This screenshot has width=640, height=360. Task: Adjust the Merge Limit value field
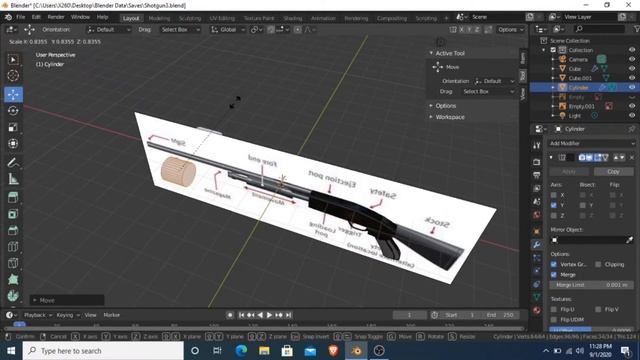tap(592, 285)
